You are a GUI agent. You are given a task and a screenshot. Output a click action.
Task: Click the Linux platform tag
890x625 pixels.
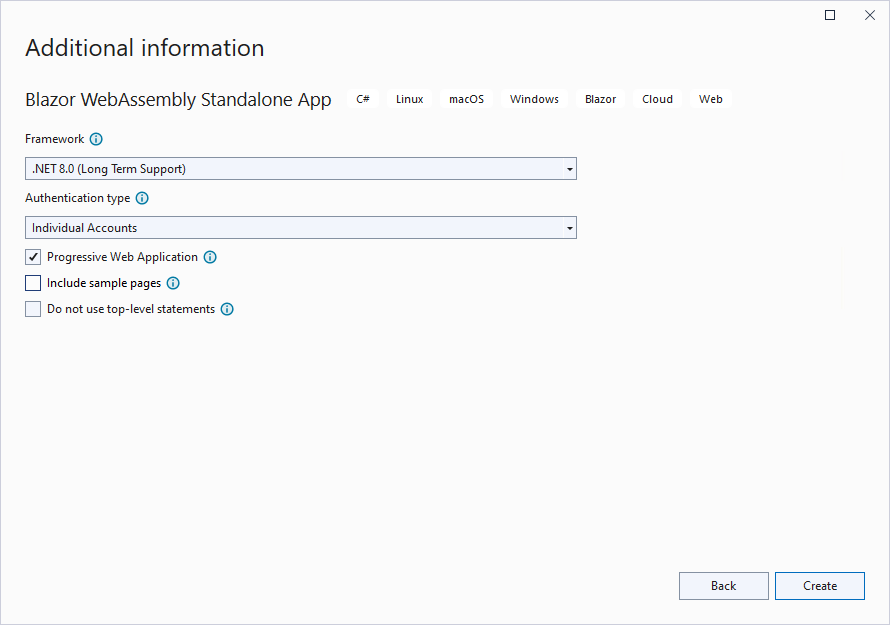(x=409, y=99)
